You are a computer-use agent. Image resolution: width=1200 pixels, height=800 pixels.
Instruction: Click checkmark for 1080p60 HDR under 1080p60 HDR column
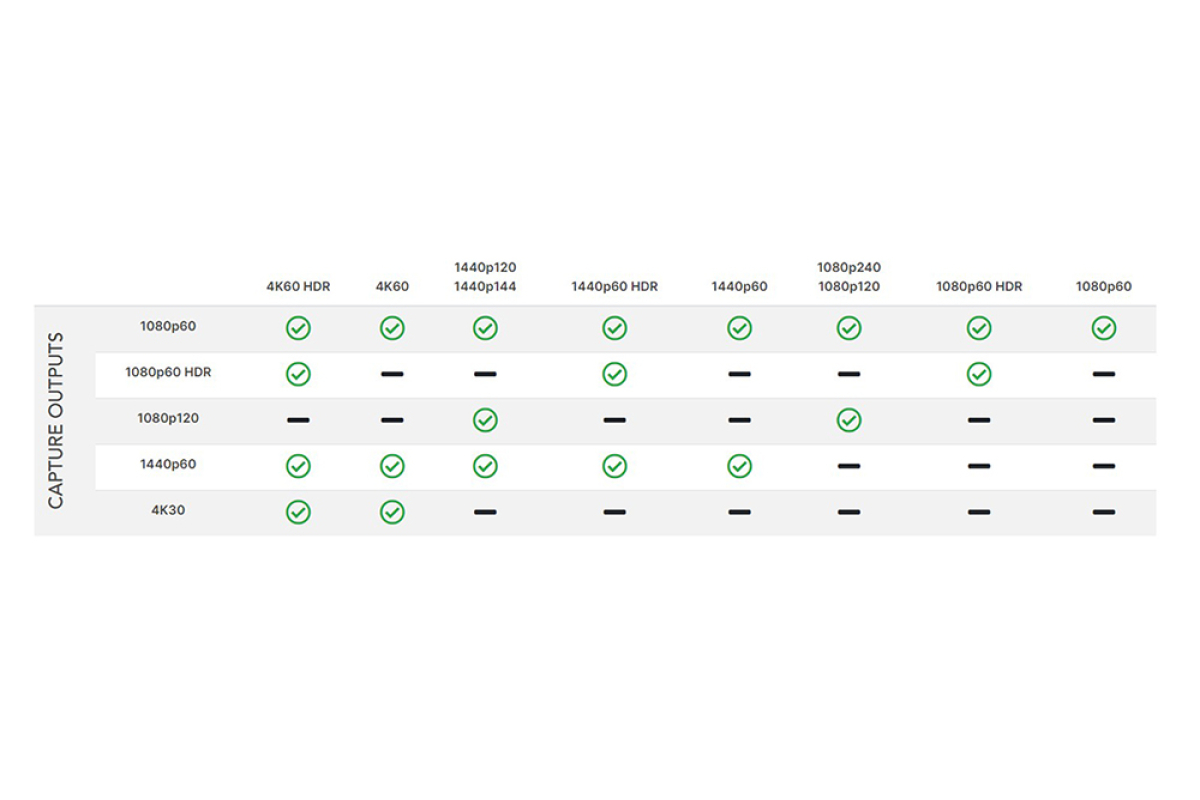979,374
